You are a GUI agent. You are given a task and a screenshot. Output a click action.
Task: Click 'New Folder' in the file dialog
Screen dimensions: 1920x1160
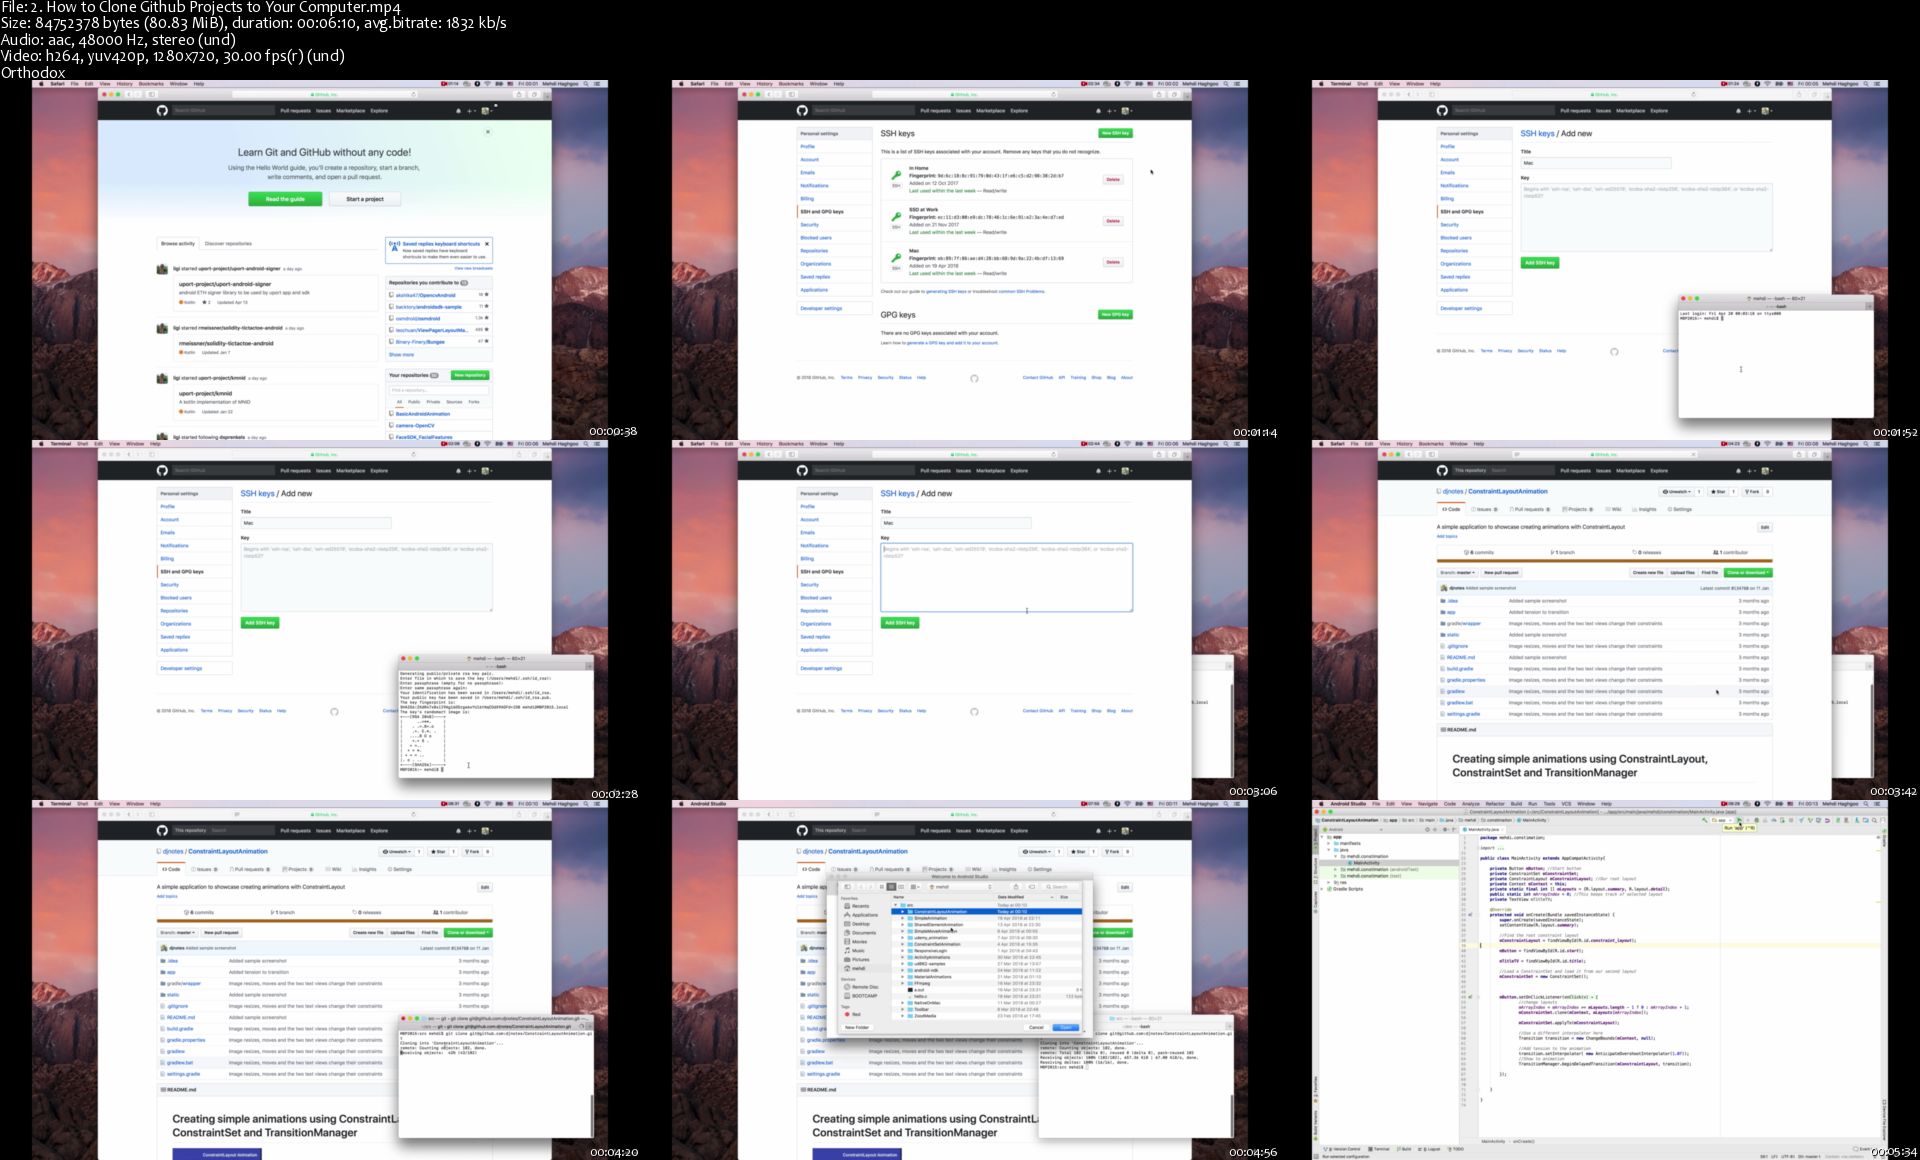coord(857,1027)
